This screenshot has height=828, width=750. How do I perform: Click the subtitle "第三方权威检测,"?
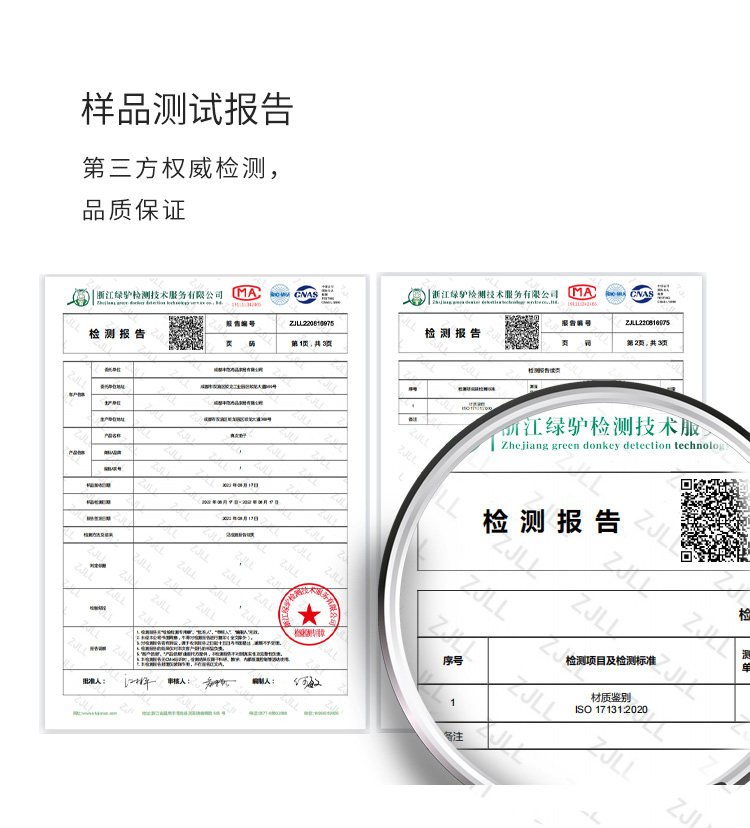181,168
